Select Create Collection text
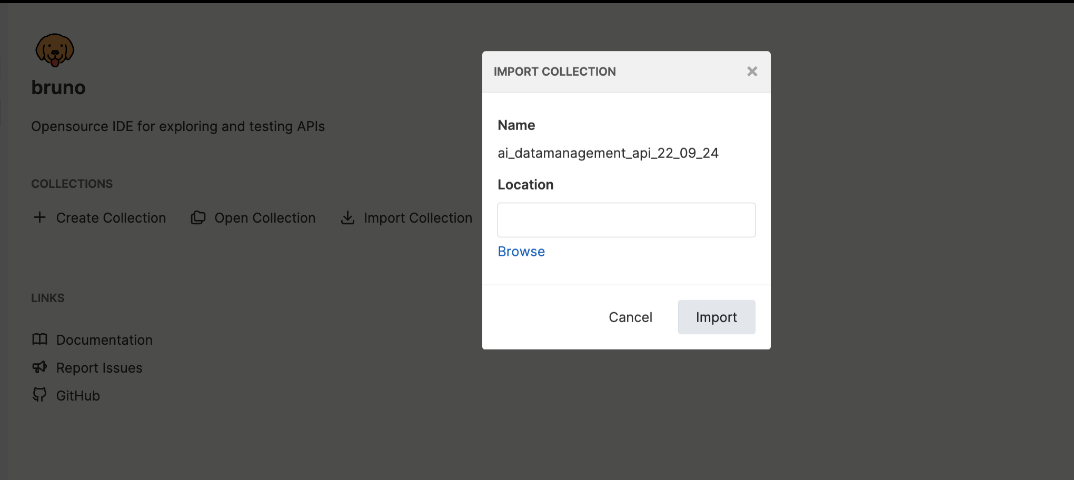Viewport: 1074px width, 480px height. [111, 218]
